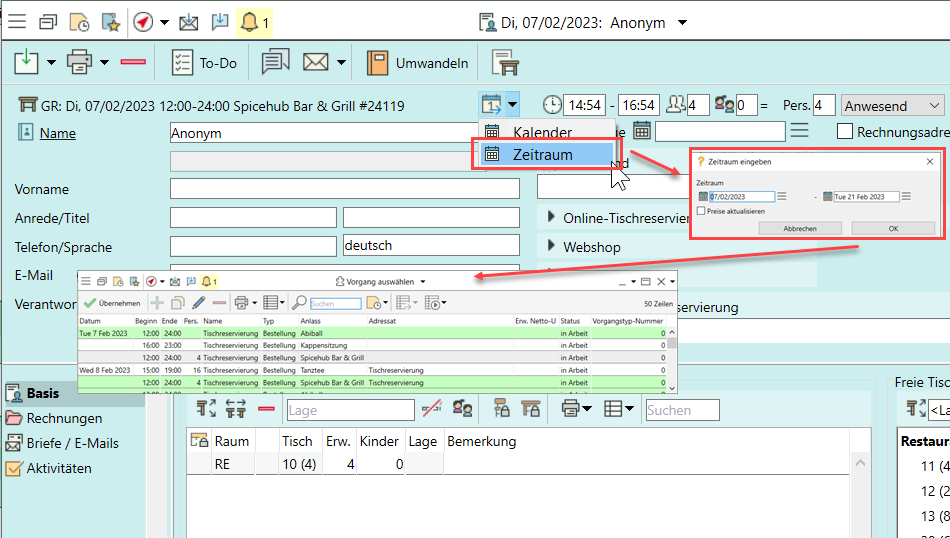Expand the Webshop section
This screenshot has height=538, width=950.
point(553,246)
